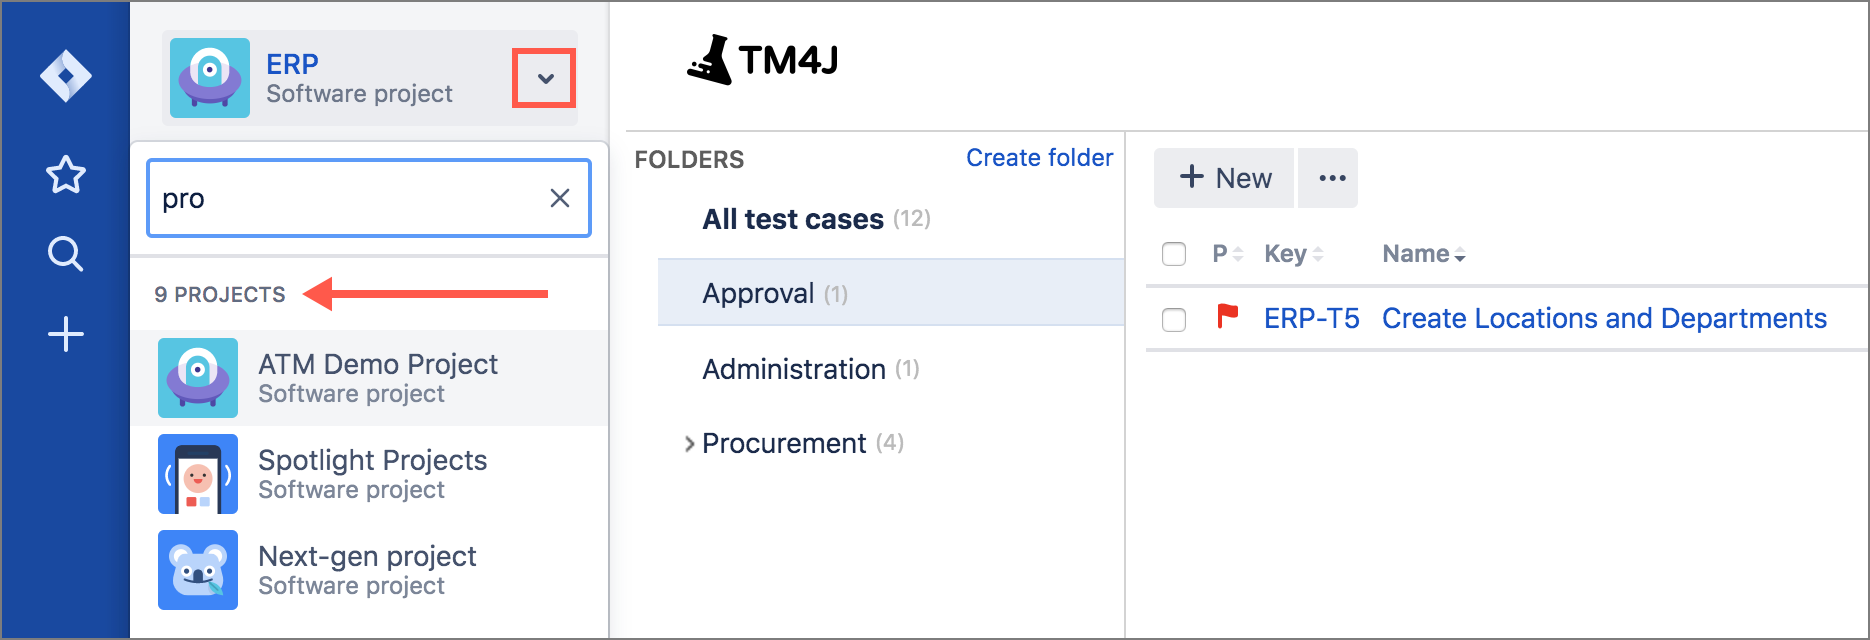
Task: Click the New test case button
Action: click(1224, 178)
